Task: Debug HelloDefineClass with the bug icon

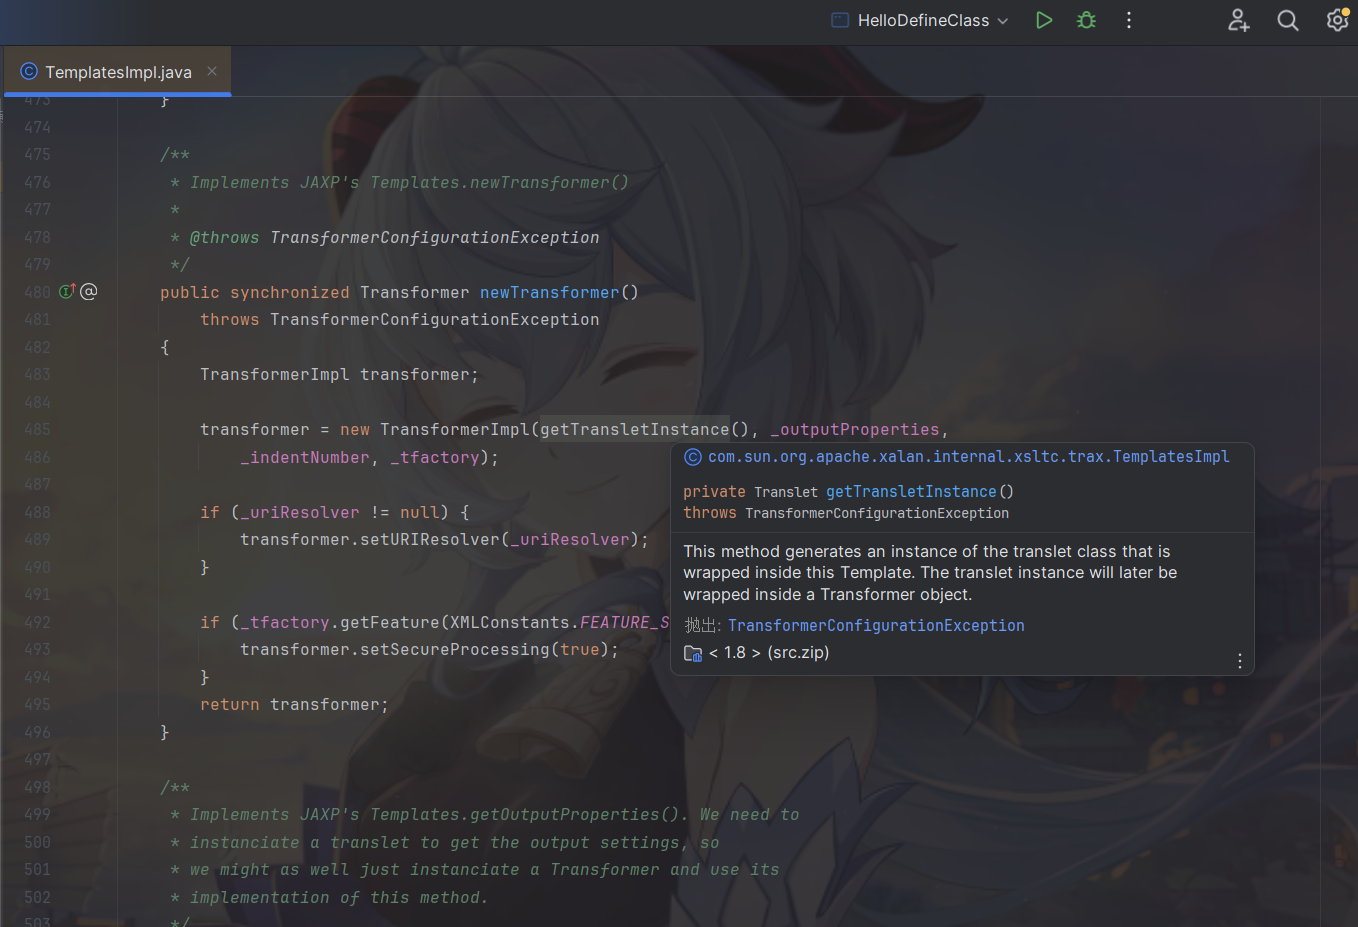Action: [x=1087, y=20]
